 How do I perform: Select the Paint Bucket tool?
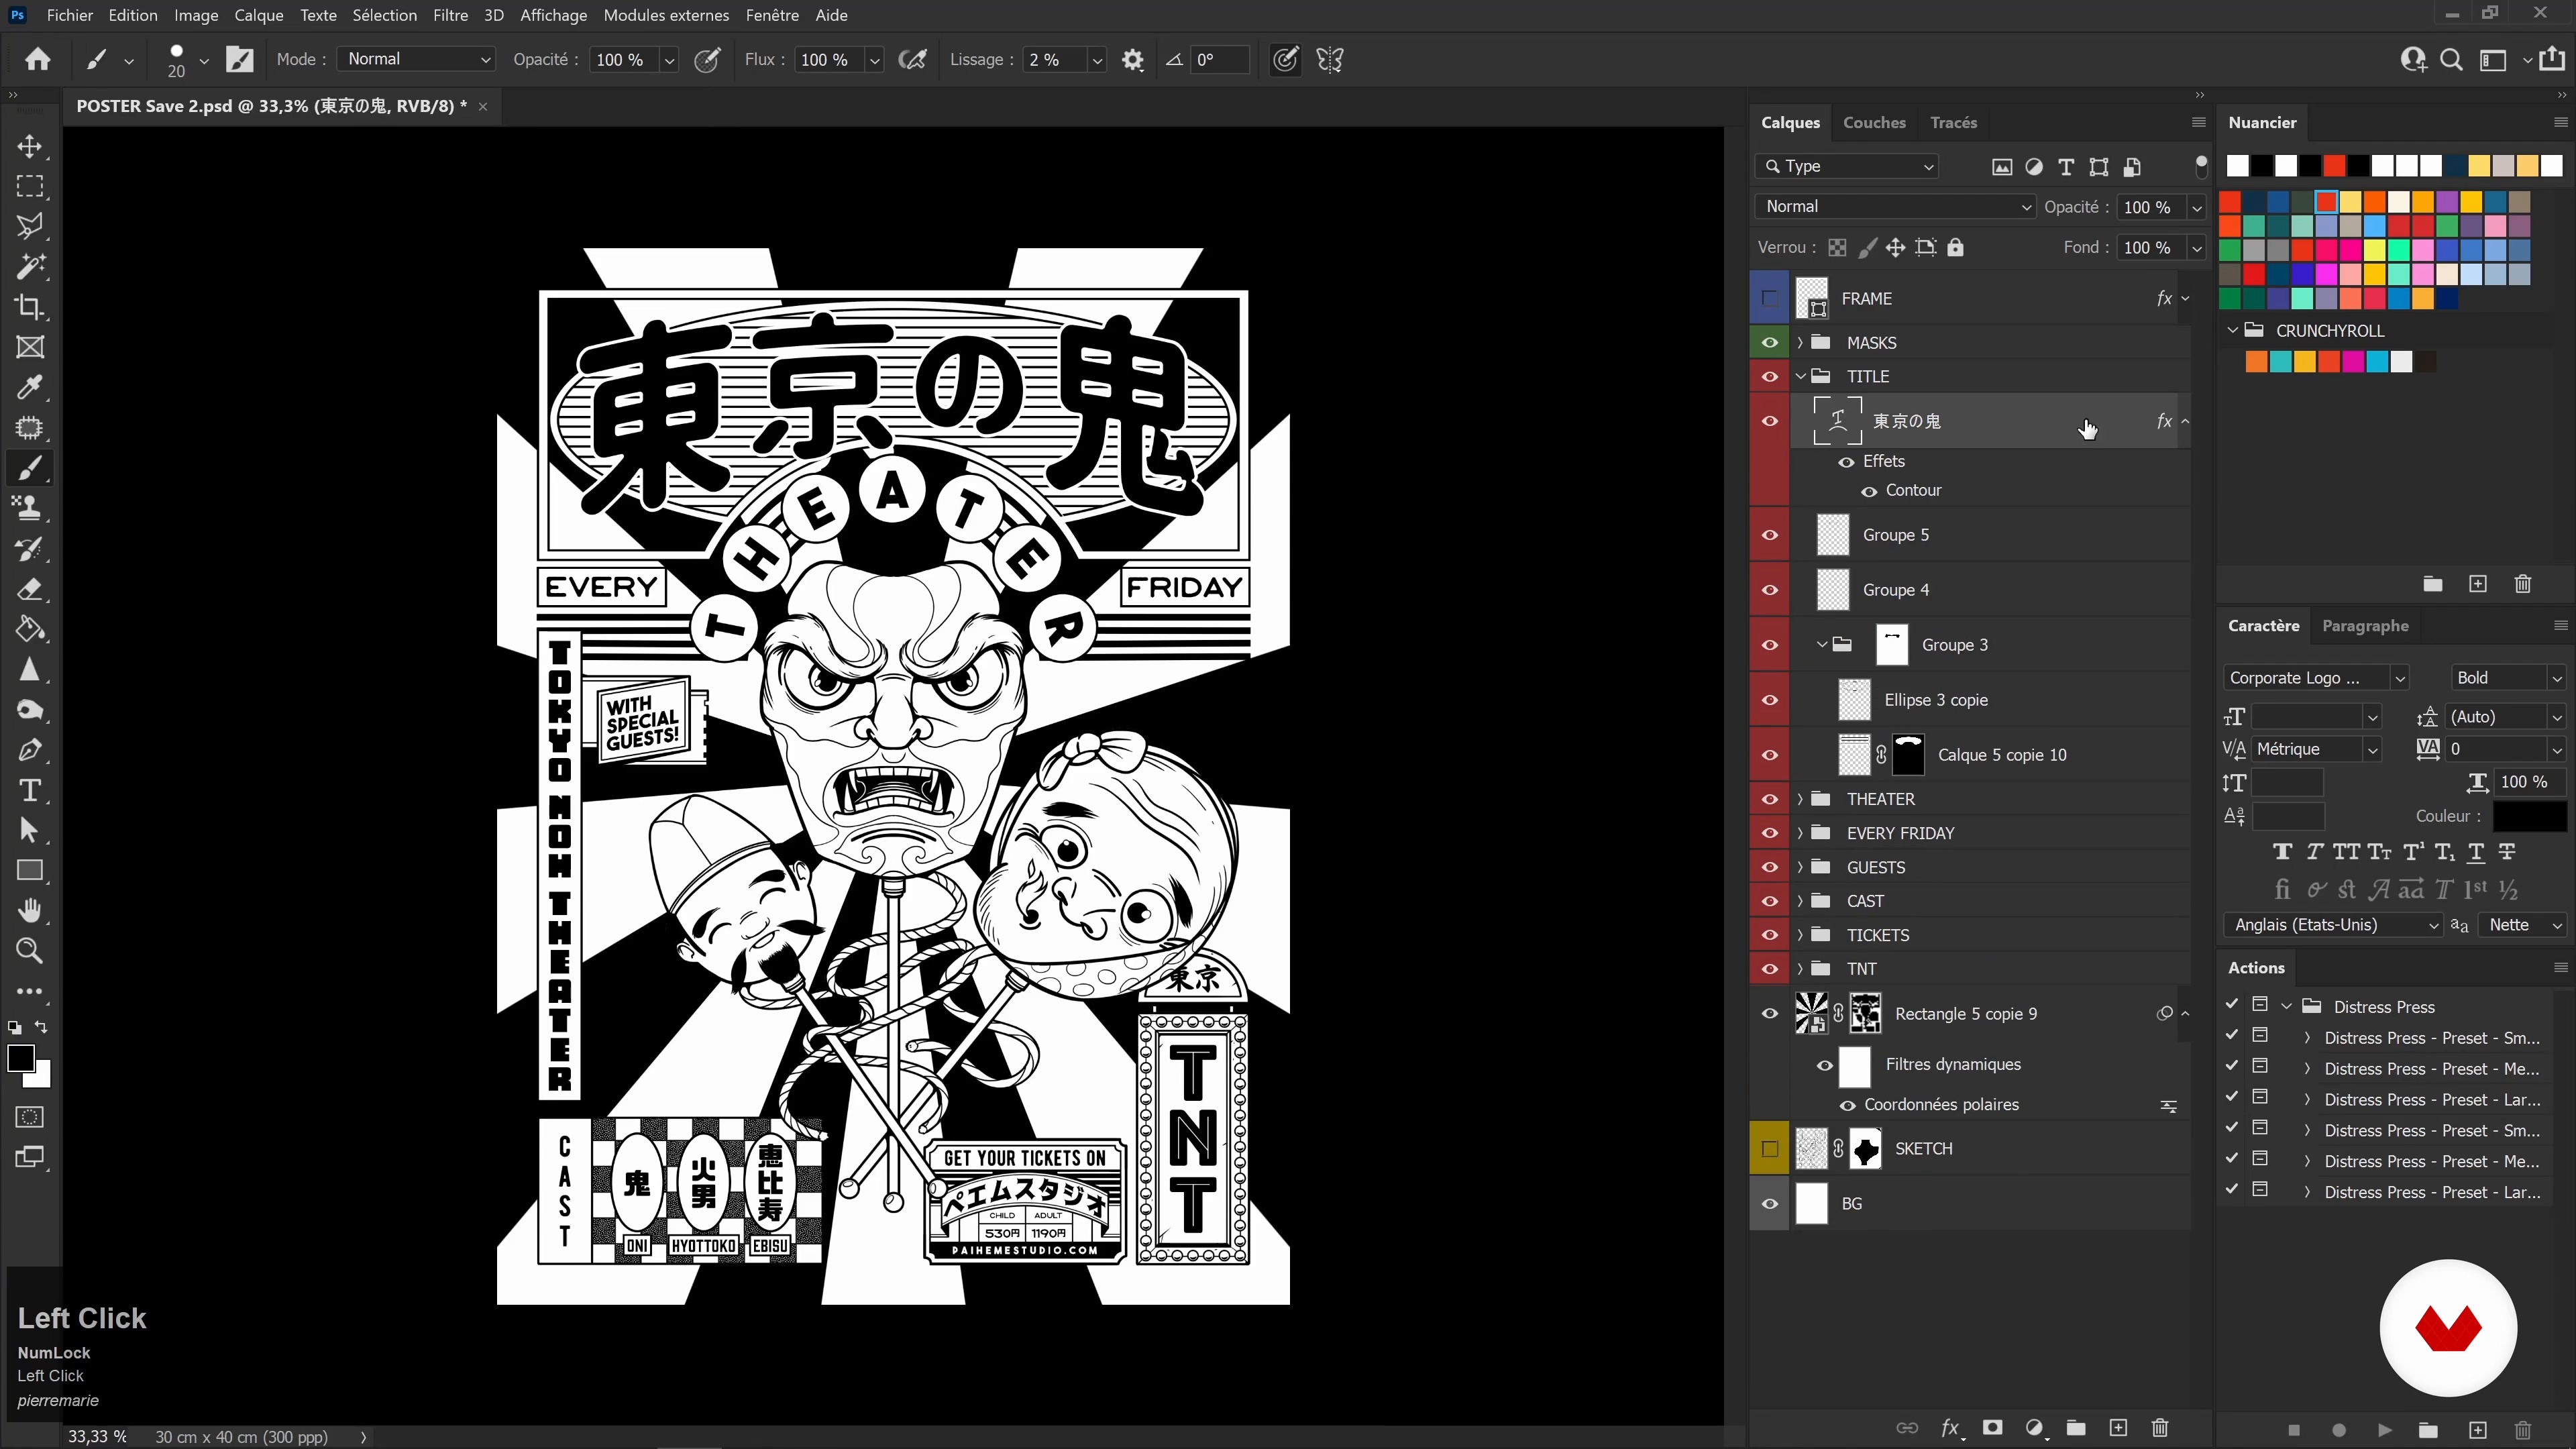pyautogui.click(x=30, y=629)
